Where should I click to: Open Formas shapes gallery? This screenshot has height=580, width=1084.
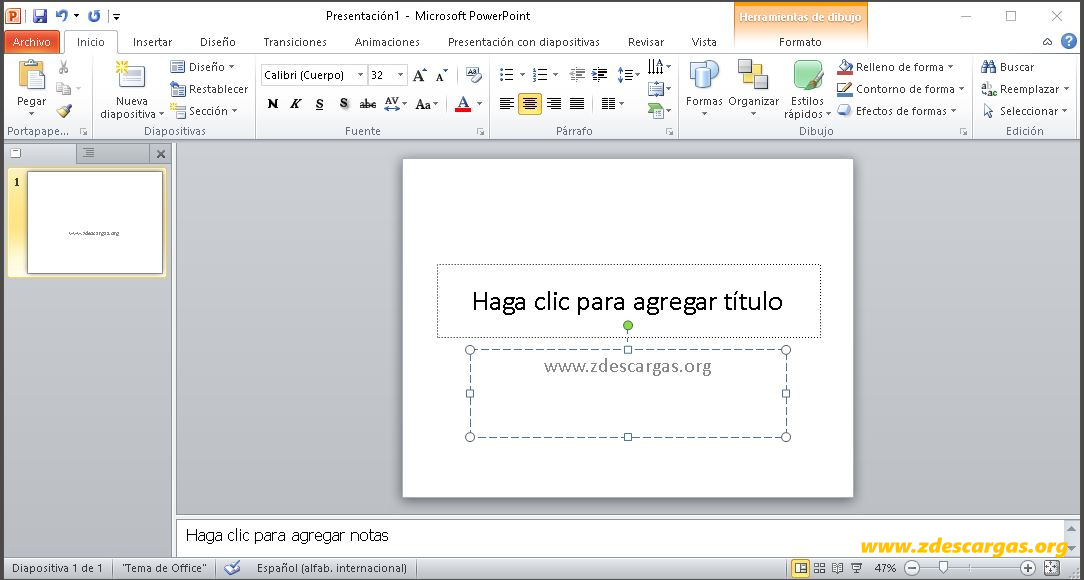704,87
